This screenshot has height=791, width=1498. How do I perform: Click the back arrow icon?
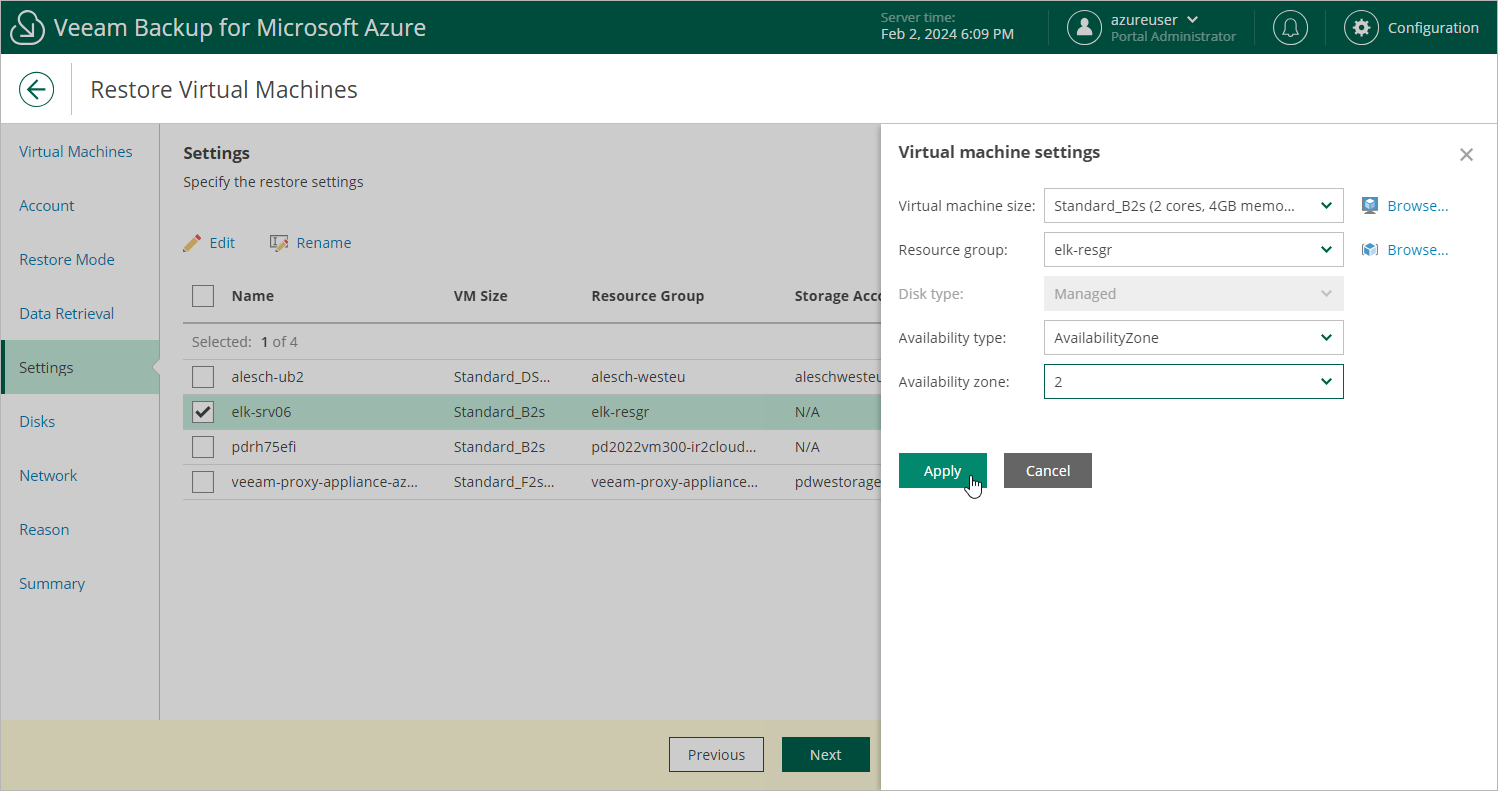pyautogui.click(x=36, y=90)
